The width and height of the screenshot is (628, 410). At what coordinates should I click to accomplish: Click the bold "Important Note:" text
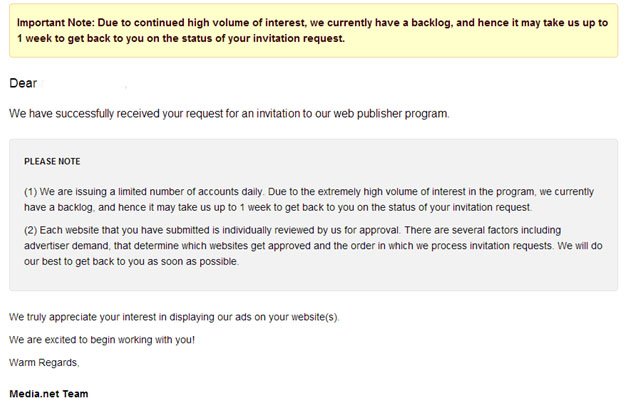click(56, 23)
